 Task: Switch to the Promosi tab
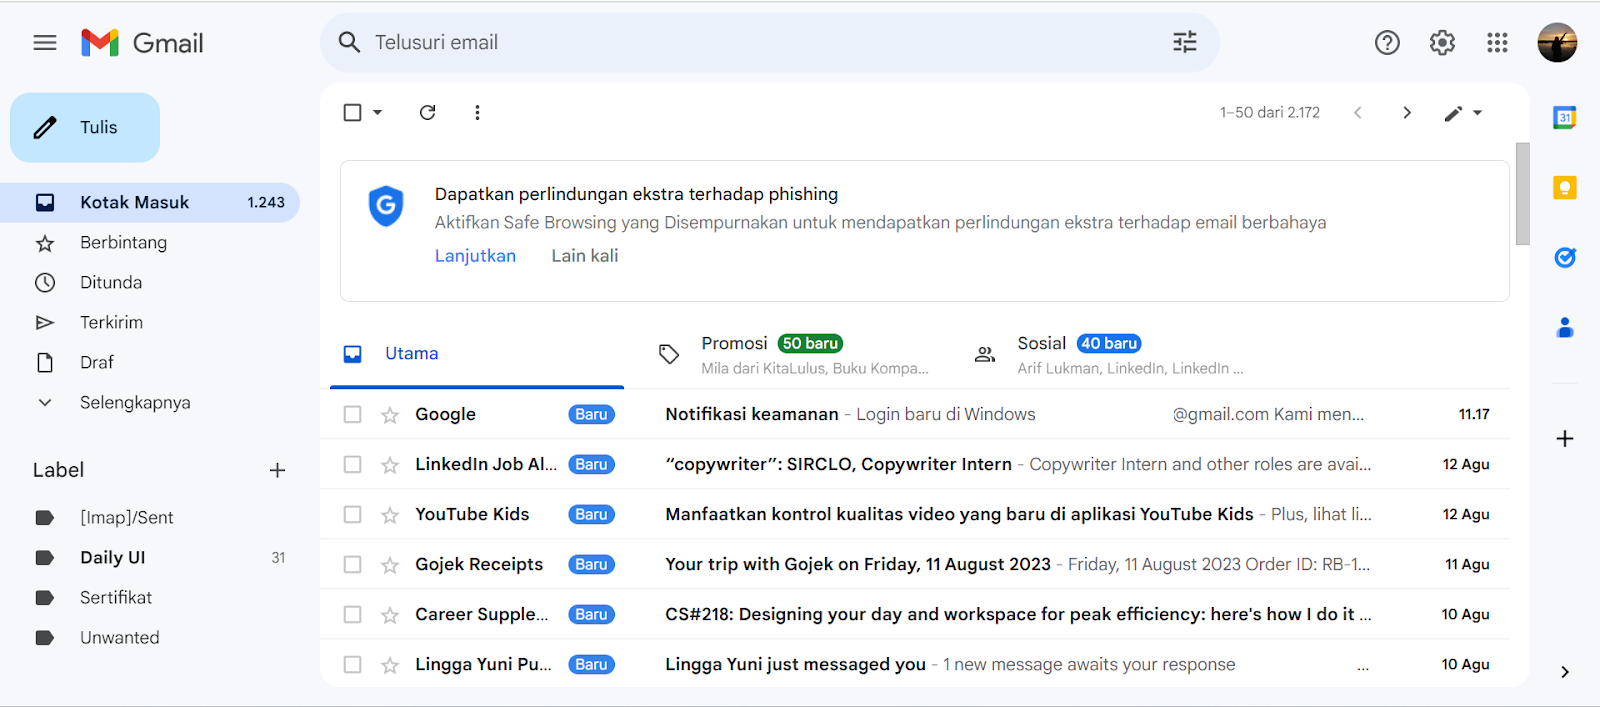click(793, 354)
